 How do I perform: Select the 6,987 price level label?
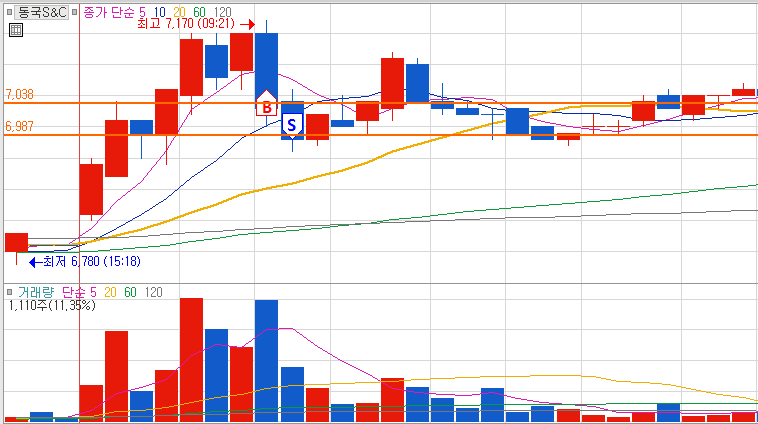19,126
